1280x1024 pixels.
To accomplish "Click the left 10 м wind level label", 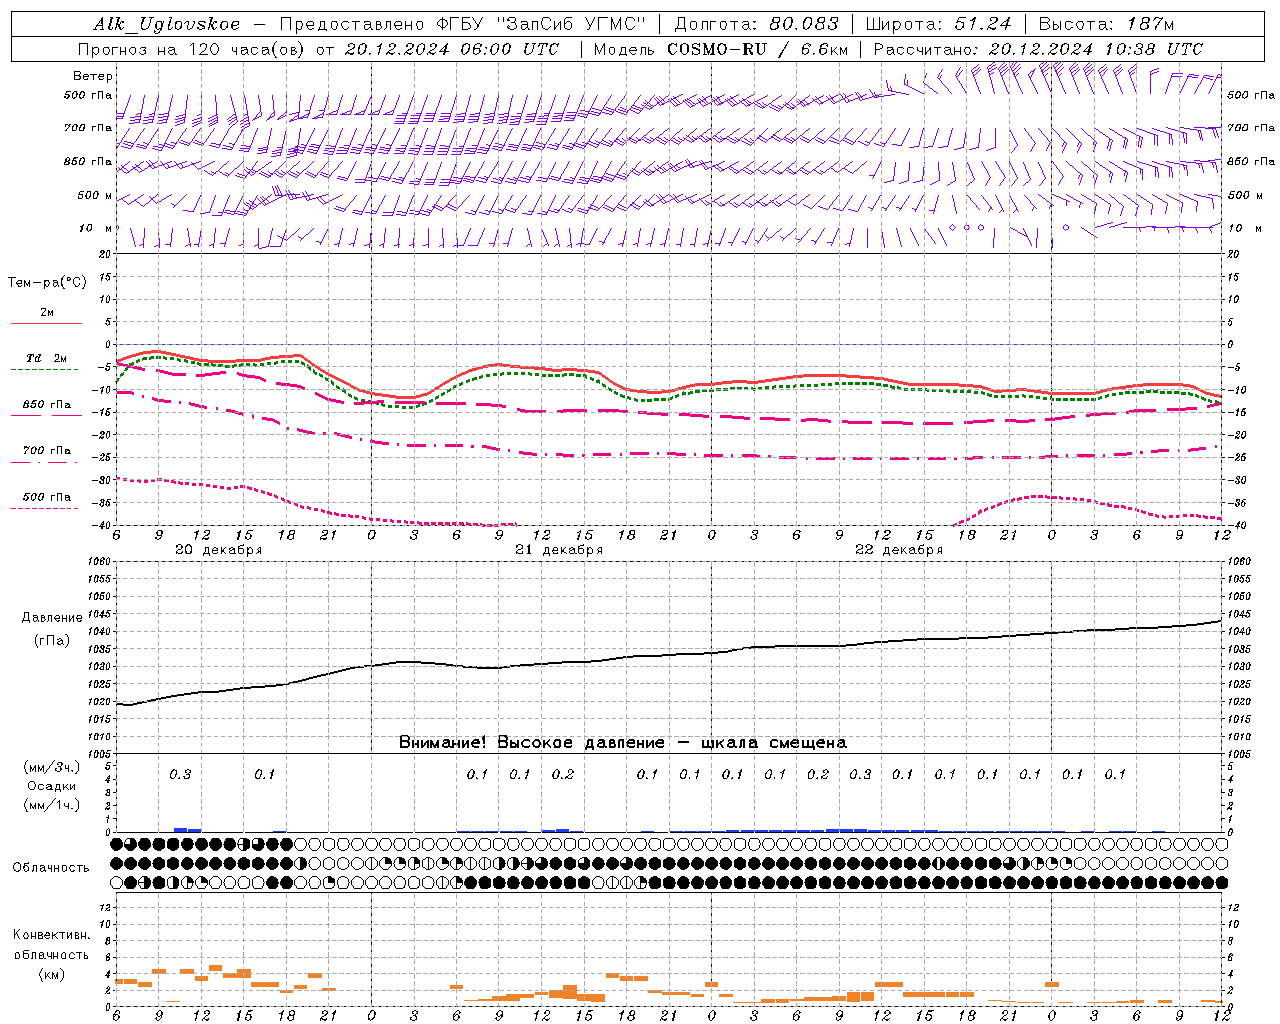I will pyautogui.click(x=97, y=228).
